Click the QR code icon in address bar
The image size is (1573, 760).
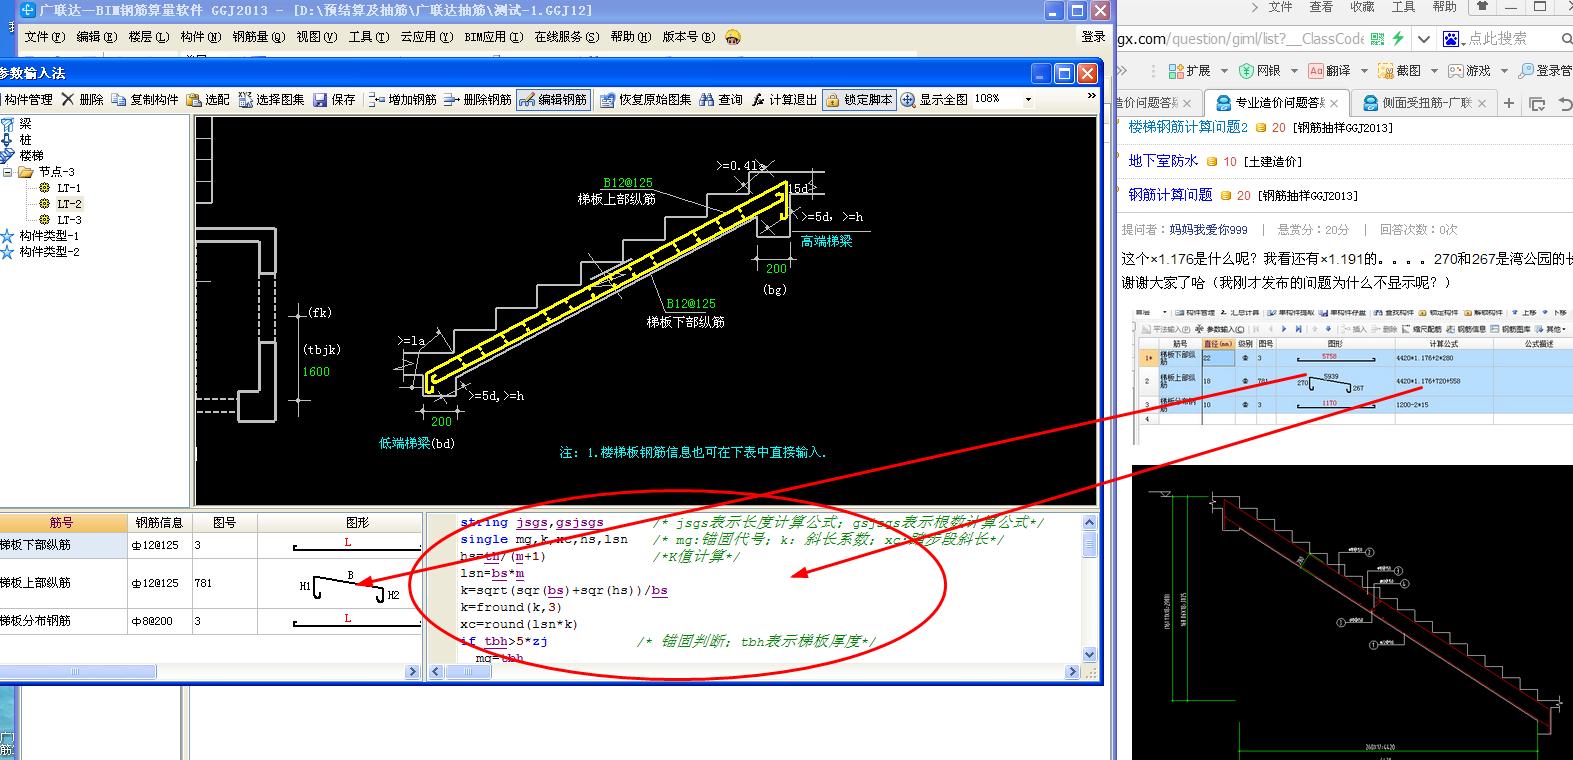tap(1377, 38)
